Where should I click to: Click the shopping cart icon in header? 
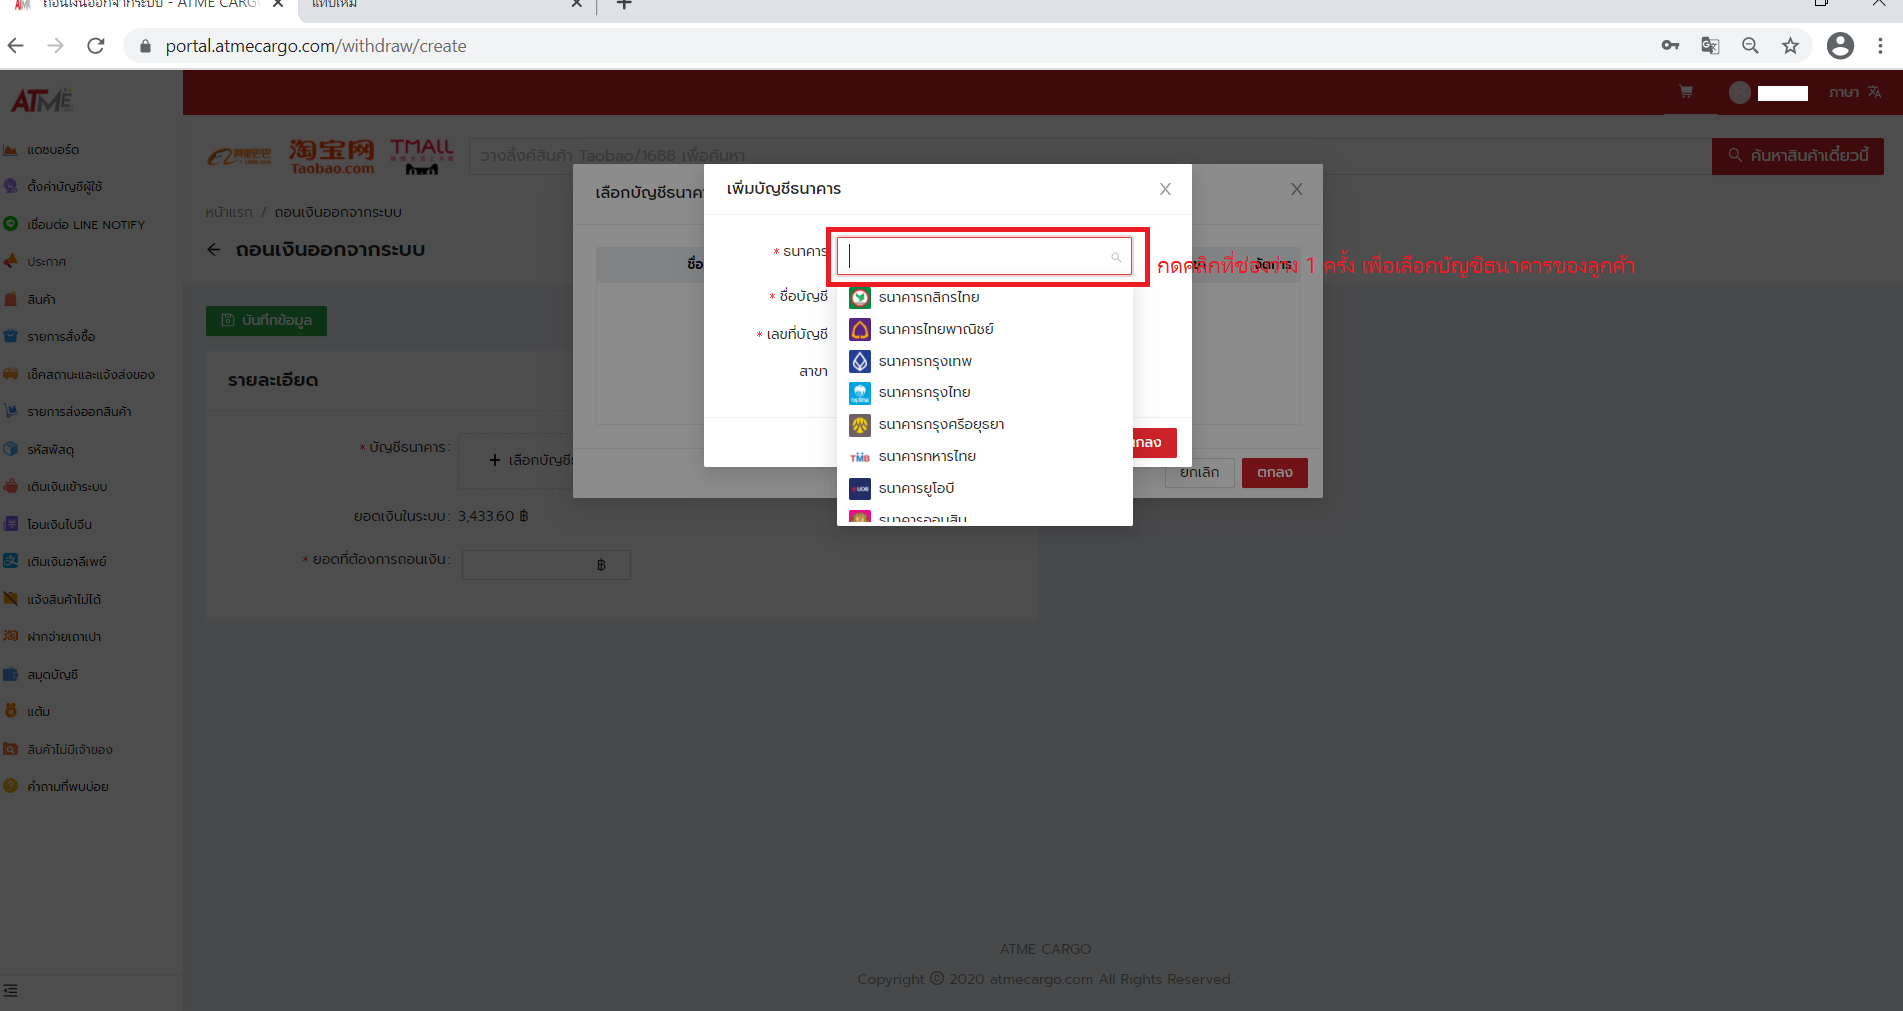(x=1686, y=92)
